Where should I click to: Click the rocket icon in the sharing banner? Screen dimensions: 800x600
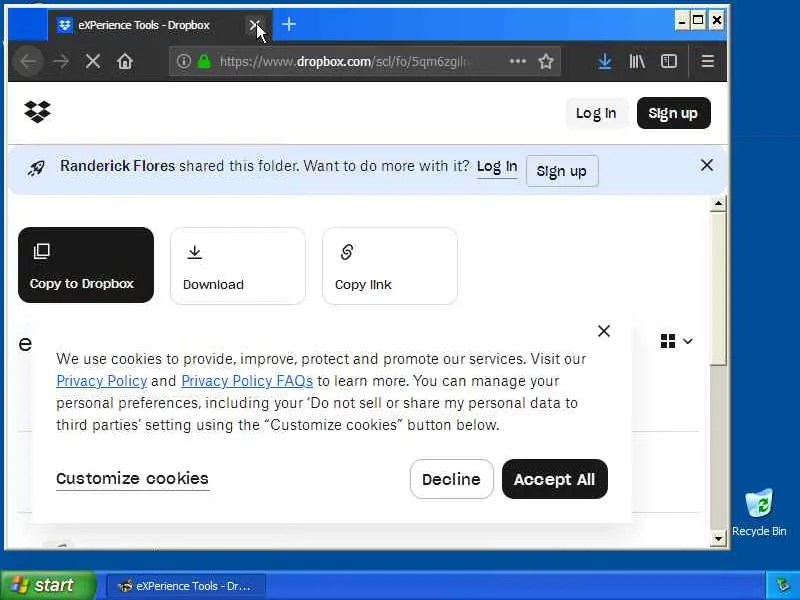pyautogui.click(x=36, y=167)
